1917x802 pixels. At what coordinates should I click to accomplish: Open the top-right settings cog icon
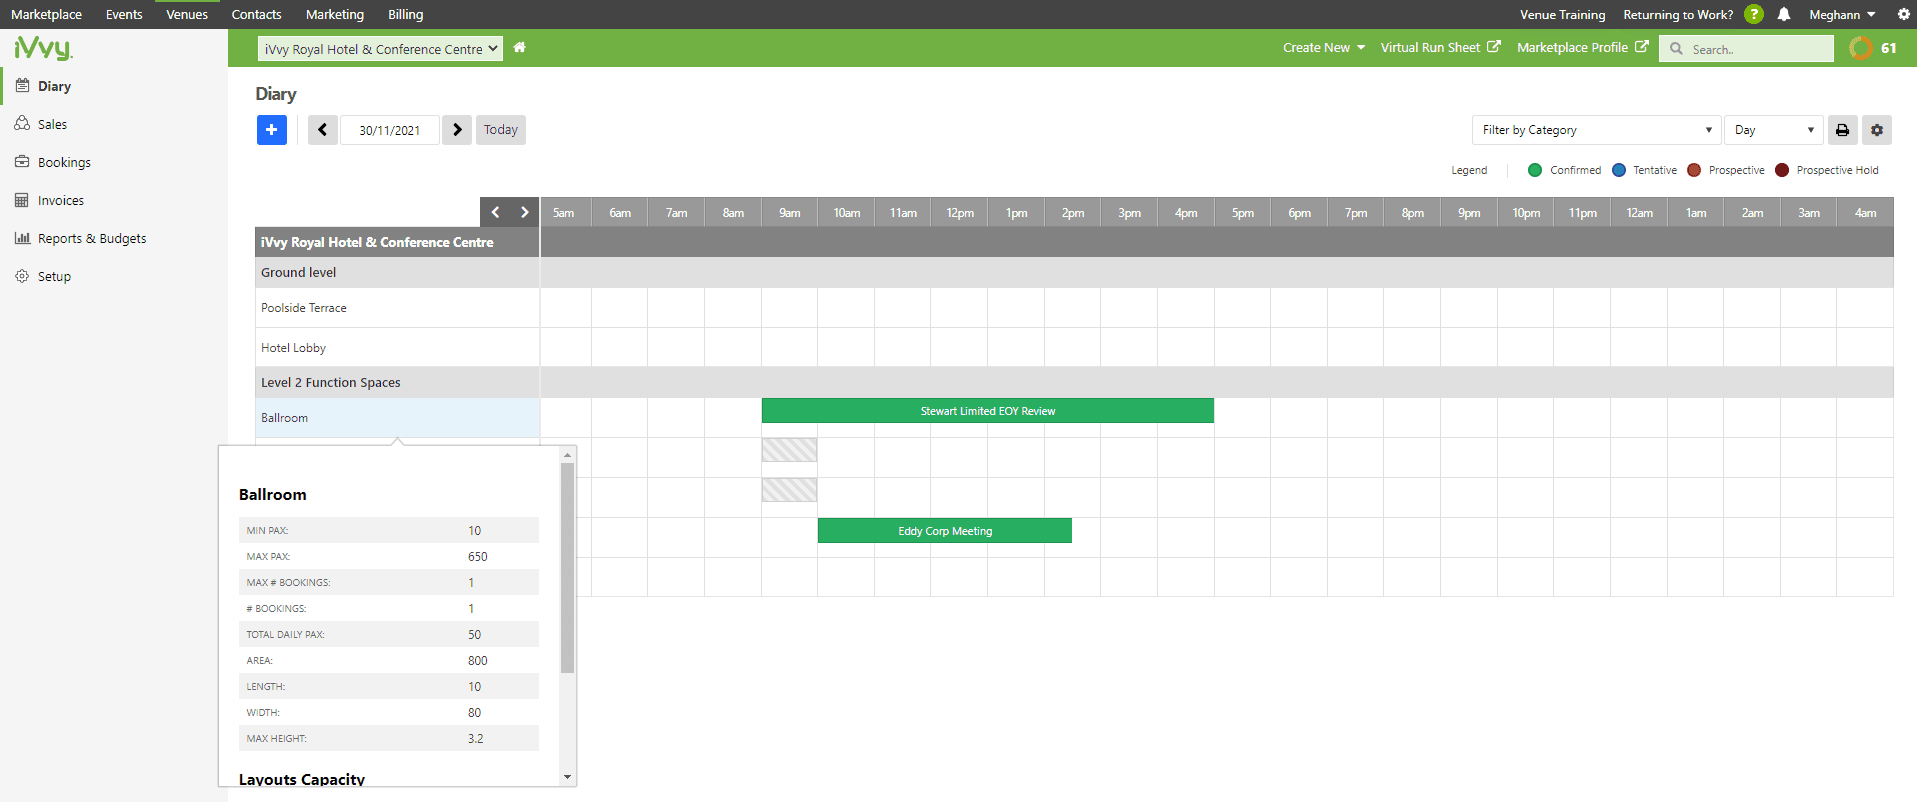[1903, 14]
